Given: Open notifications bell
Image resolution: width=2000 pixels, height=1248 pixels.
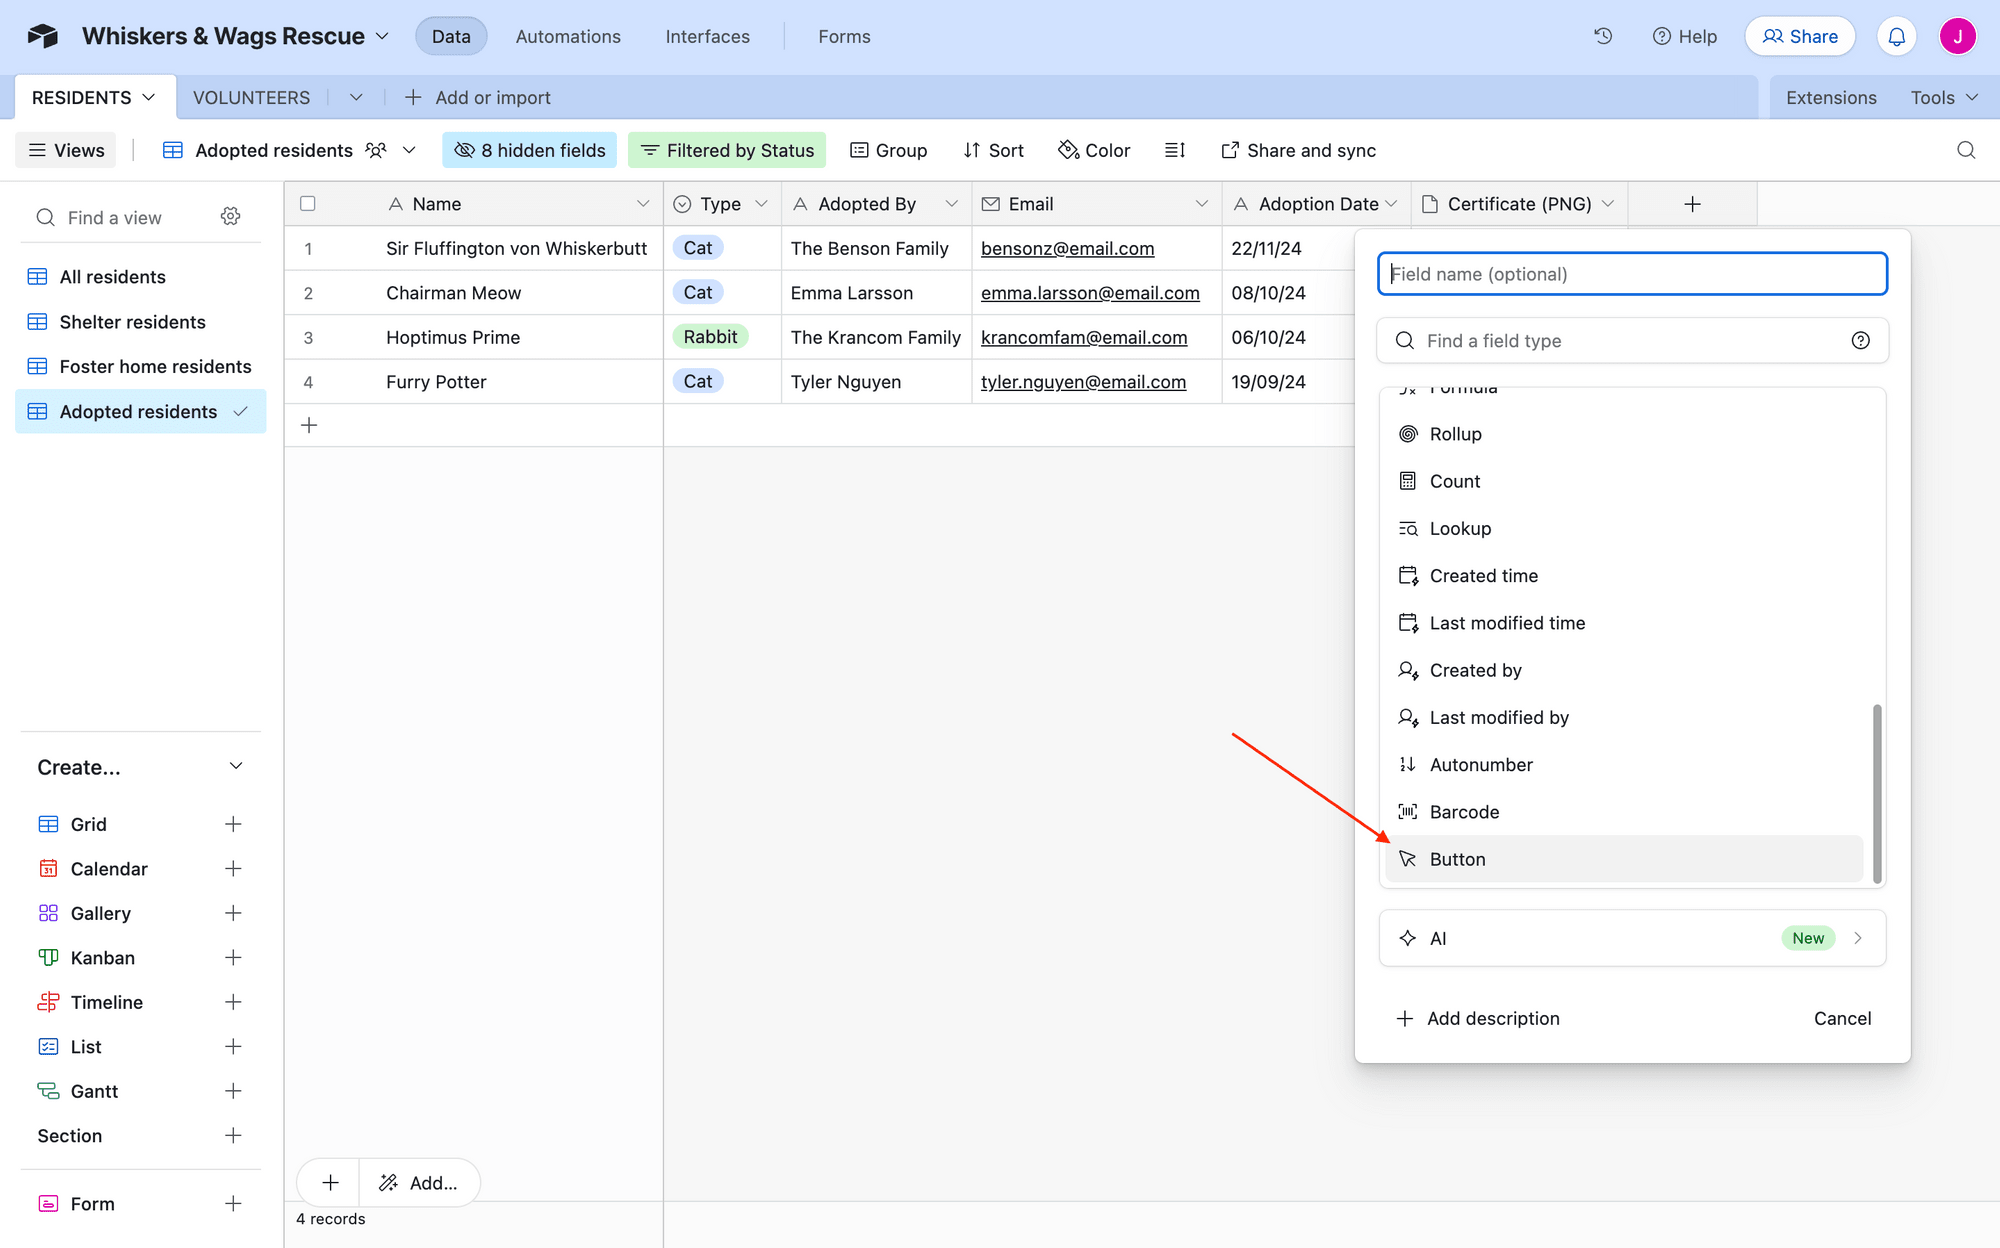Looking at the screenshot, I should (1896, 35).
